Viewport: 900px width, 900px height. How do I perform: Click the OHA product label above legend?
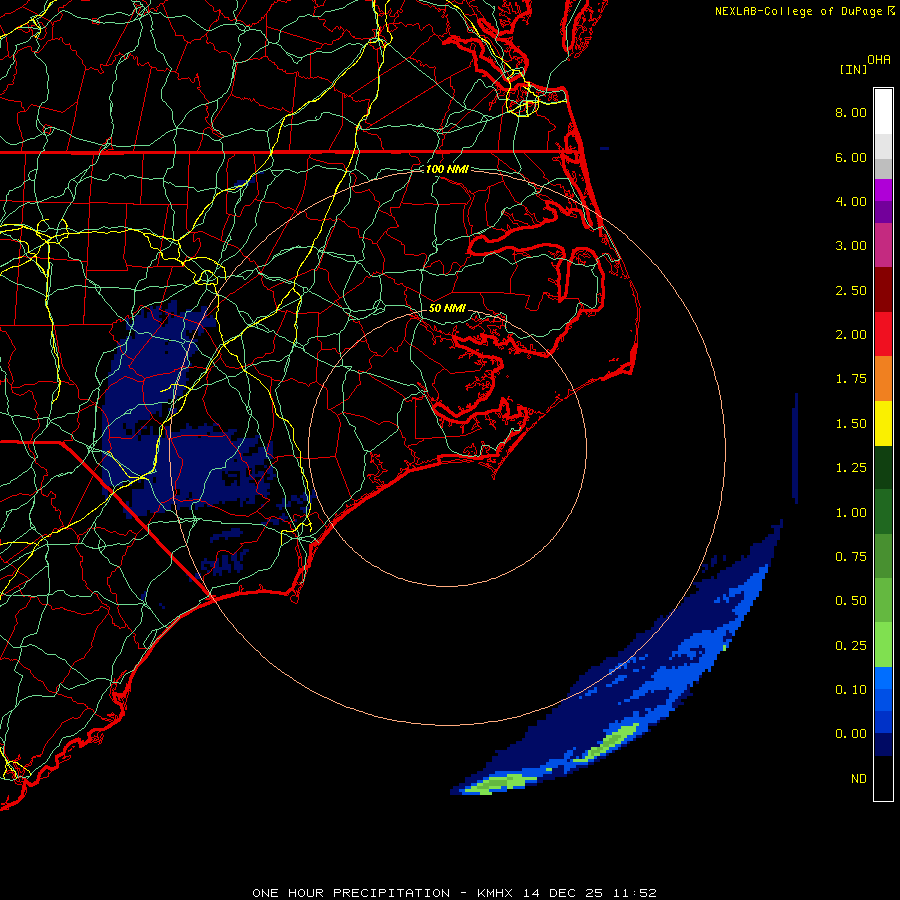879,60
